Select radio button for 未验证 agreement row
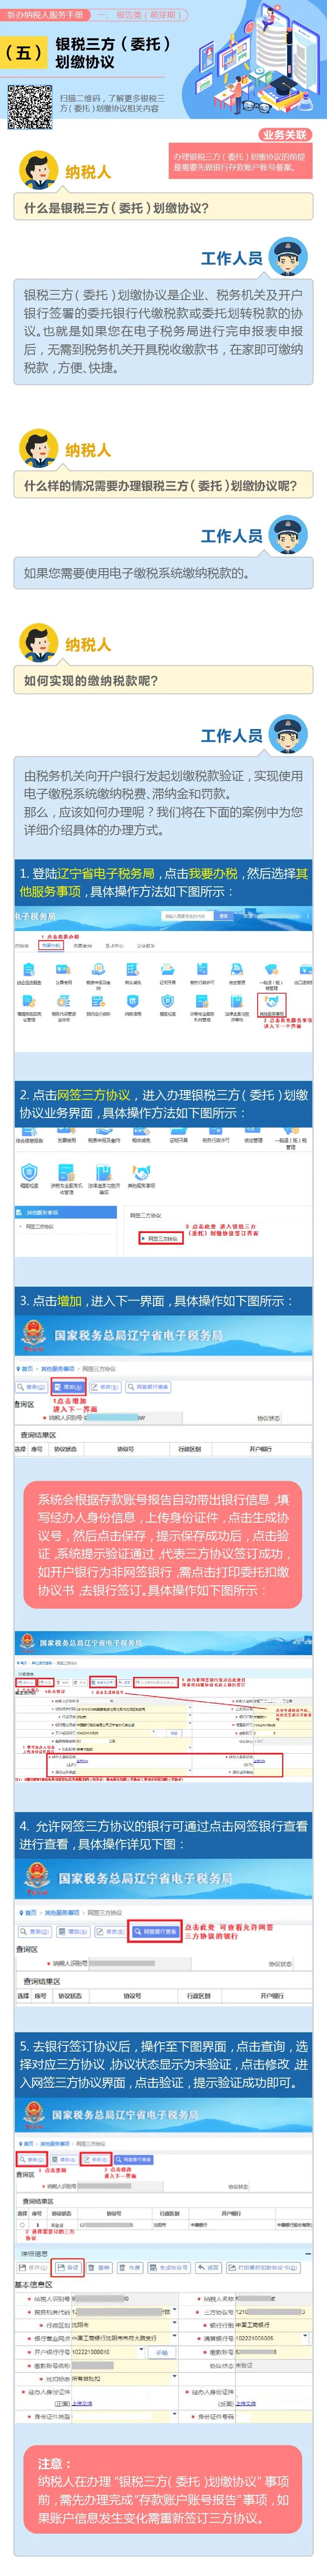 [22, 2224]
